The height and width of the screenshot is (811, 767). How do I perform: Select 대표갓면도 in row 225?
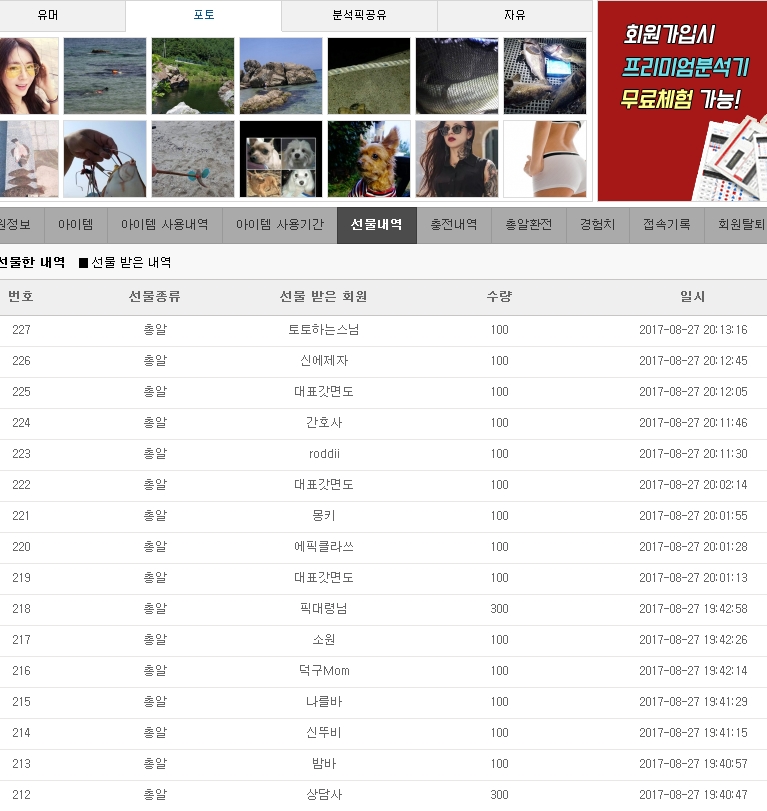click(x=324, y=392)
